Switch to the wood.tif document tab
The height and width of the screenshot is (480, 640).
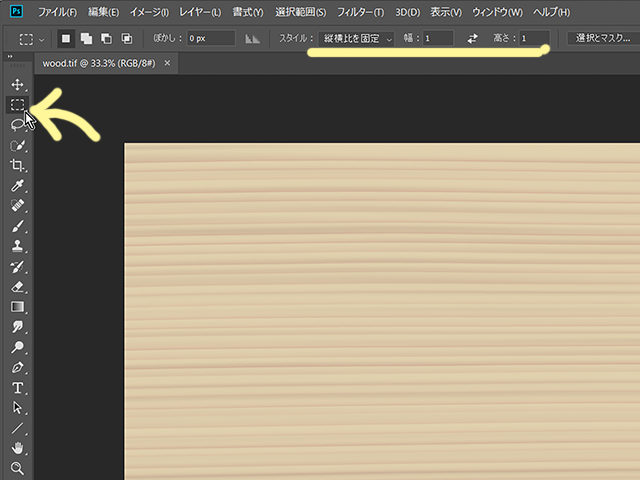click(99, 64)
